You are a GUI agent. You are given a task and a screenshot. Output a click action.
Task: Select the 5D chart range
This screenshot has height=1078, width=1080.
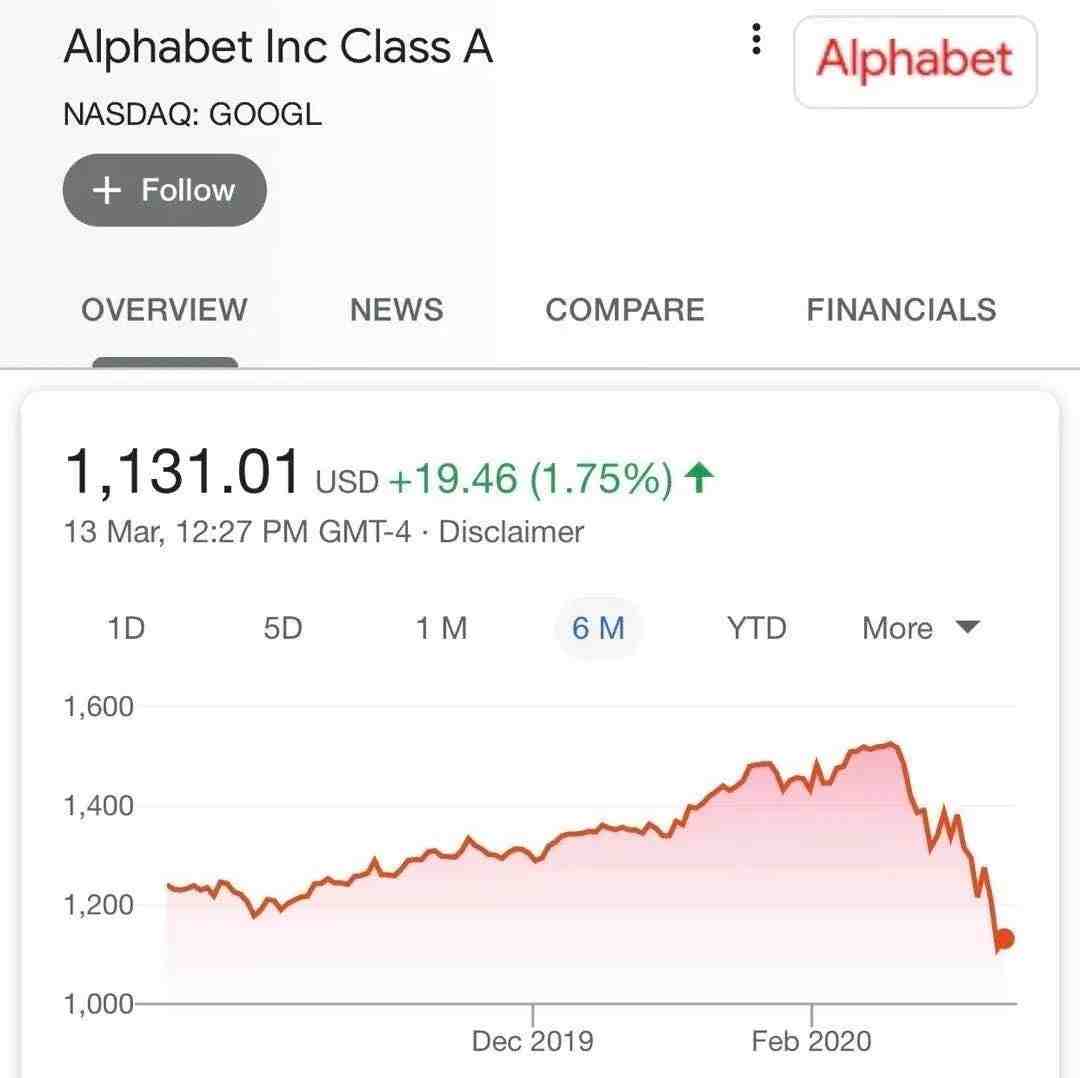(x=283, y=628)
